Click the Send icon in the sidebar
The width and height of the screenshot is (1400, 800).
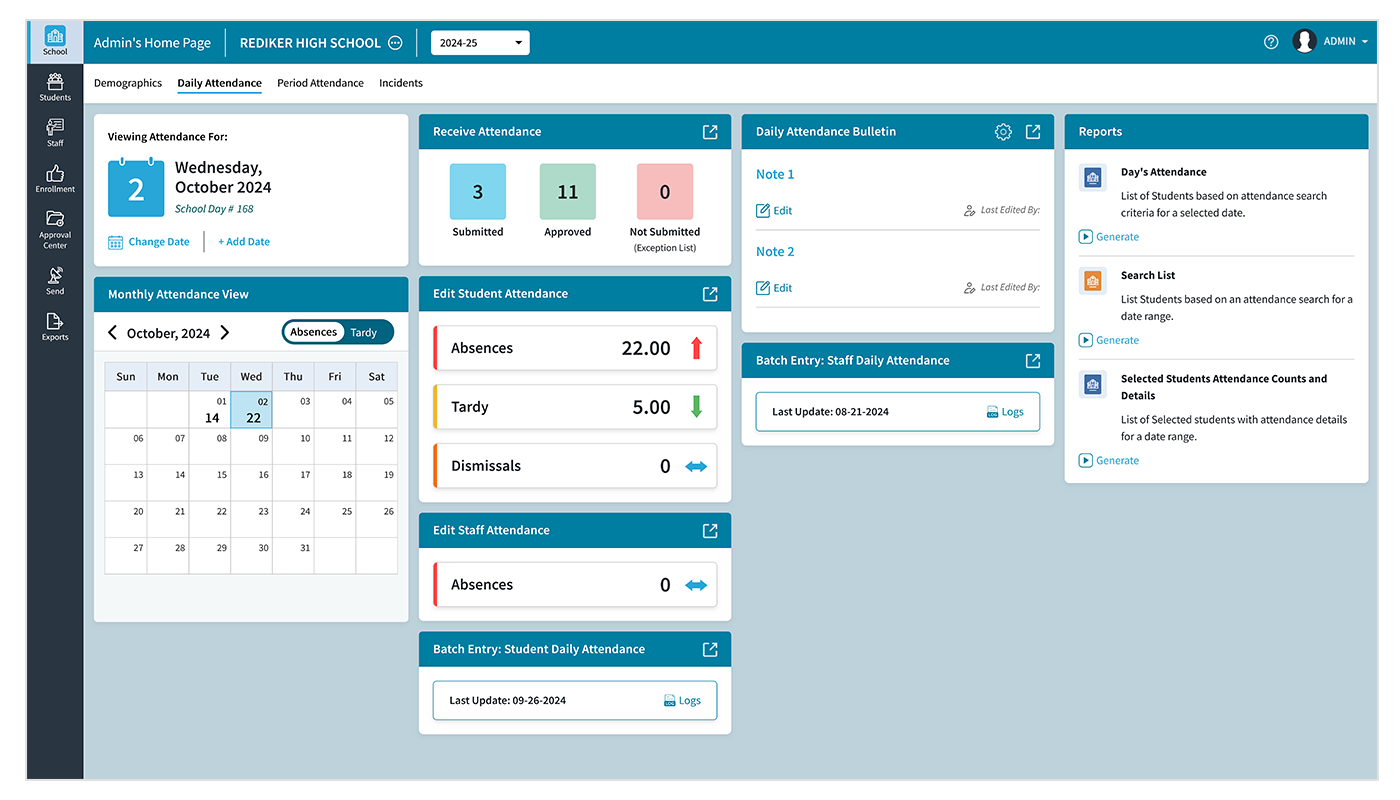[55, 280]
